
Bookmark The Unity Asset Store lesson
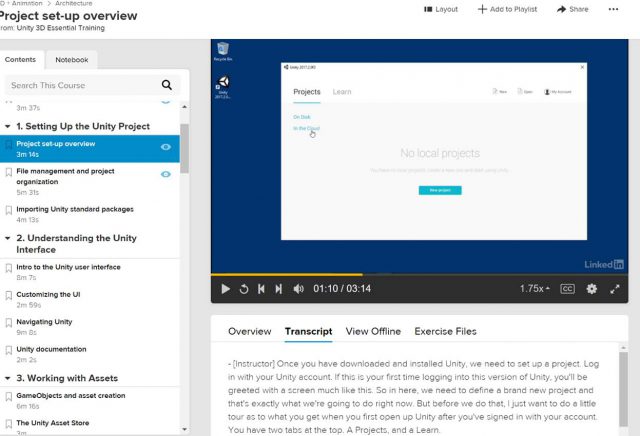tap(8, 424)
